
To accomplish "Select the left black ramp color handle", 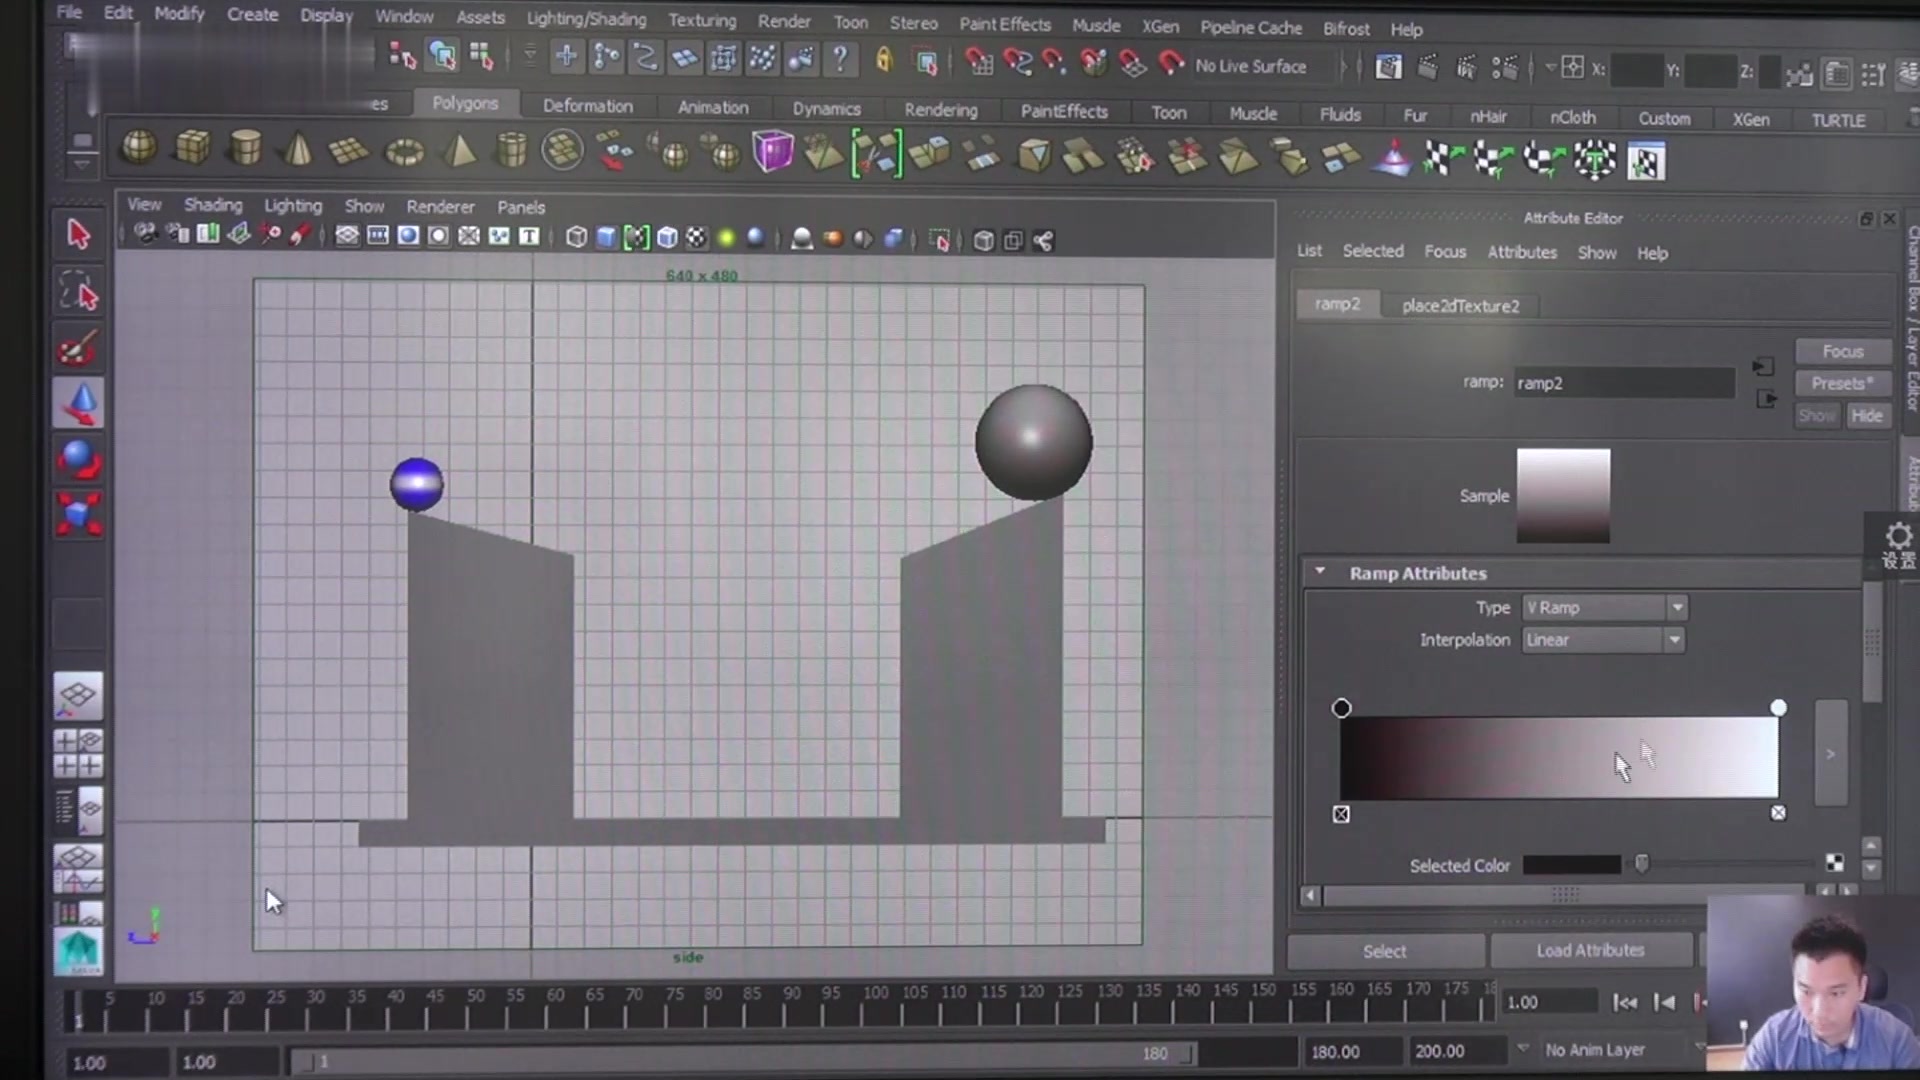I will click(1341, 708).
